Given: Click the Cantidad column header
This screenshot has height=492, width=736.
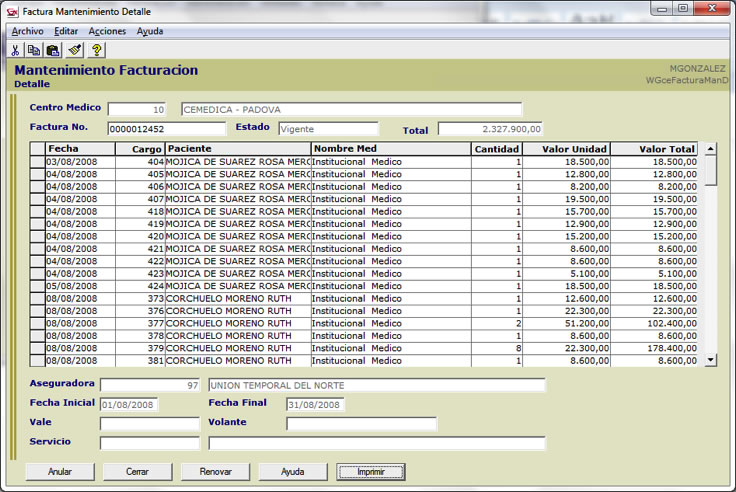Looking at the screenshot, I should tap(497, 149).
